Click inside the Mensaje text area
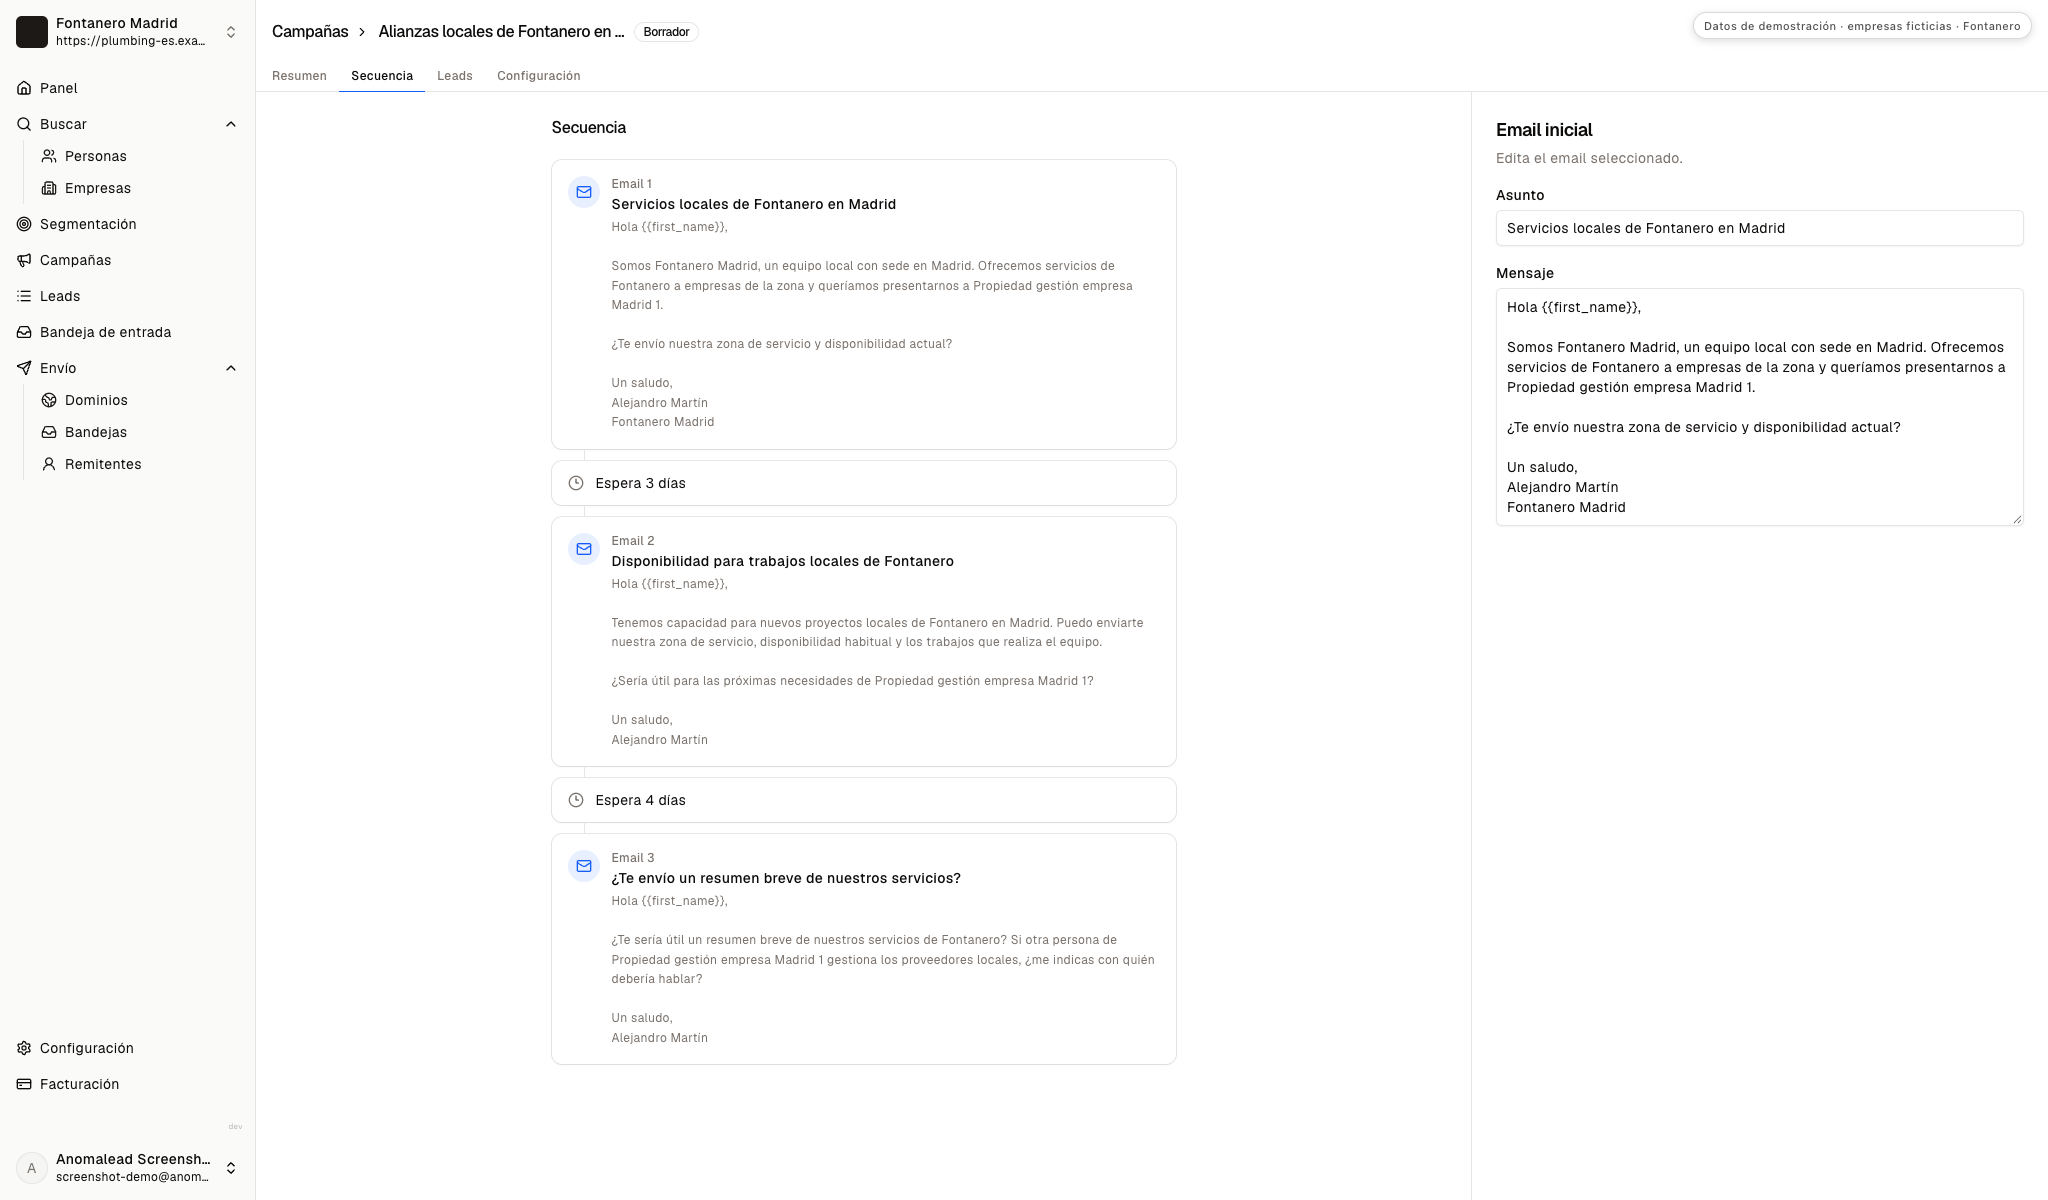Screen dimensions: 2048x1200 coord(1759,407)
